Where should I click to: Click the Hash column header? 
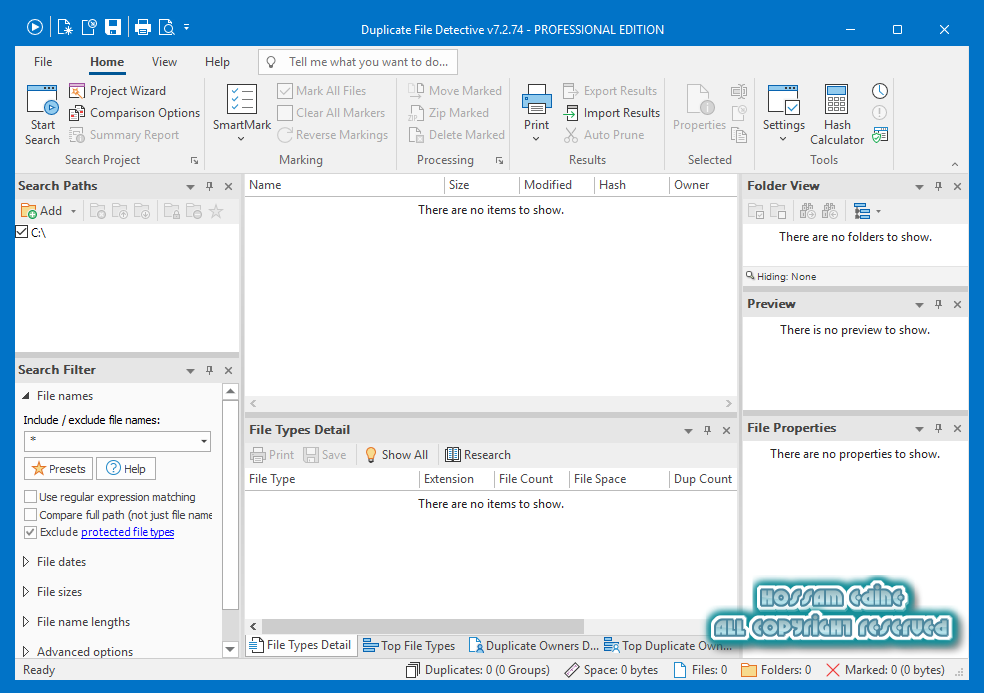(631, 185)
